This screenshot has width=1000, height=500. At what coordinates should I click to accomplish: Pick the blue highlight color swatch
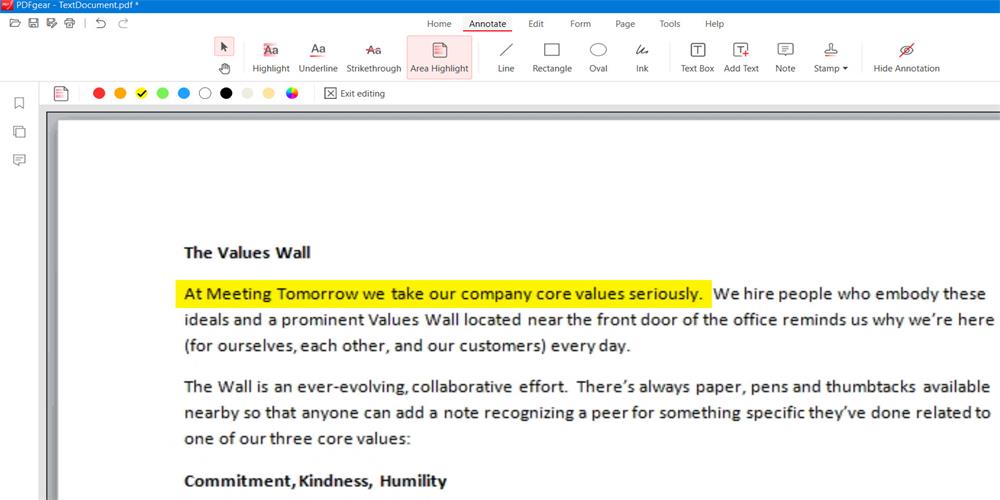coord(184,93)
